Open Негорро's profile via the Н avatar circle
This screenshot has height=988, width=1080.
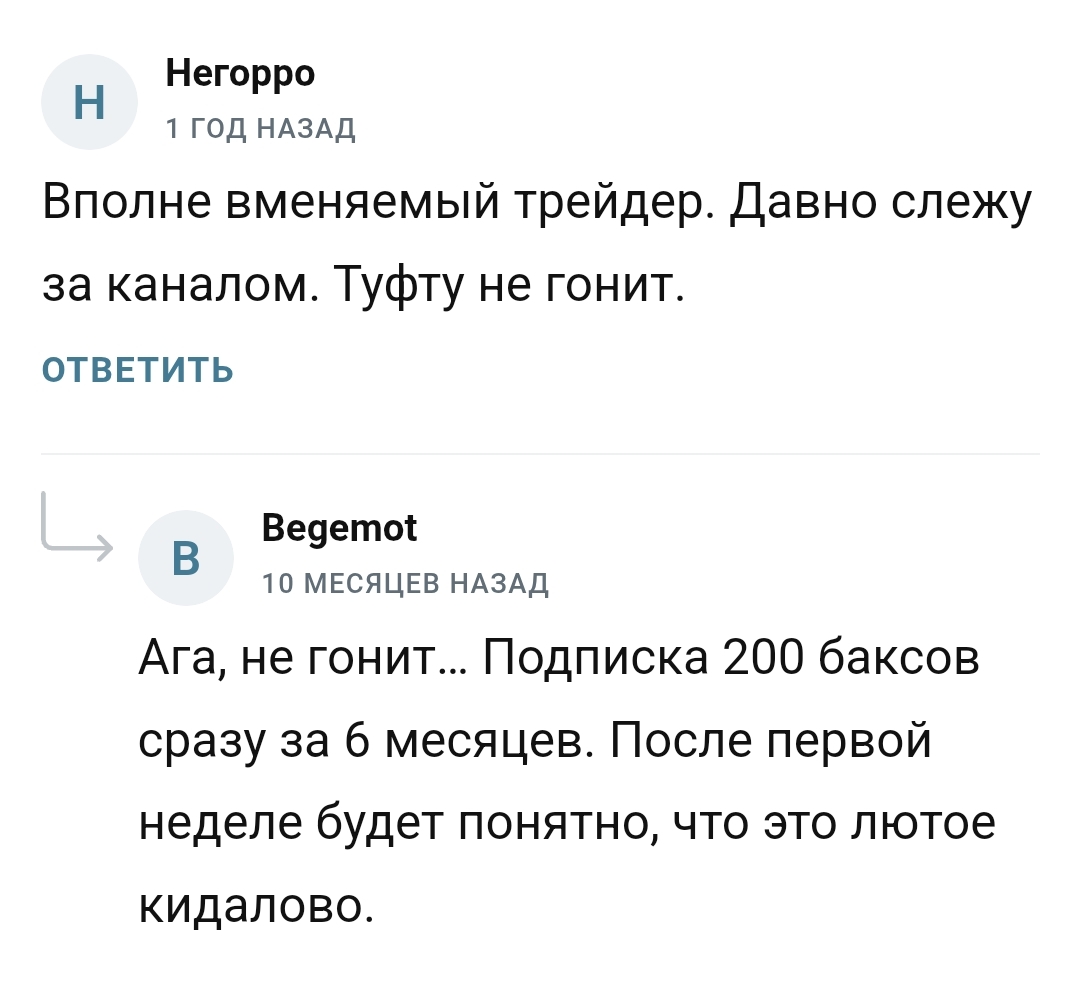point(88,102)
